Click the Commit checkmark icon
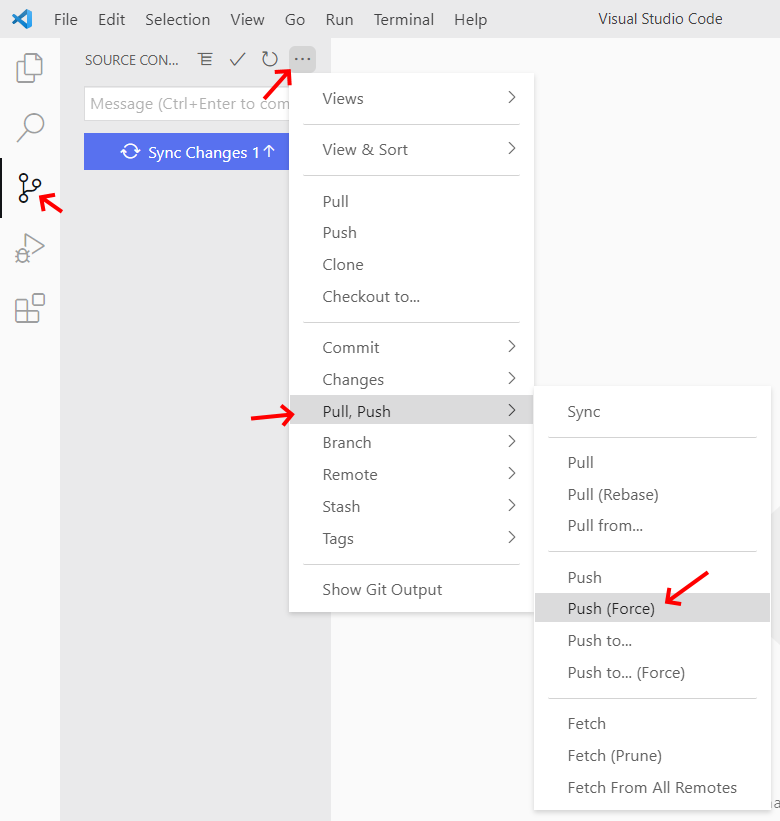 click(237, 60)
